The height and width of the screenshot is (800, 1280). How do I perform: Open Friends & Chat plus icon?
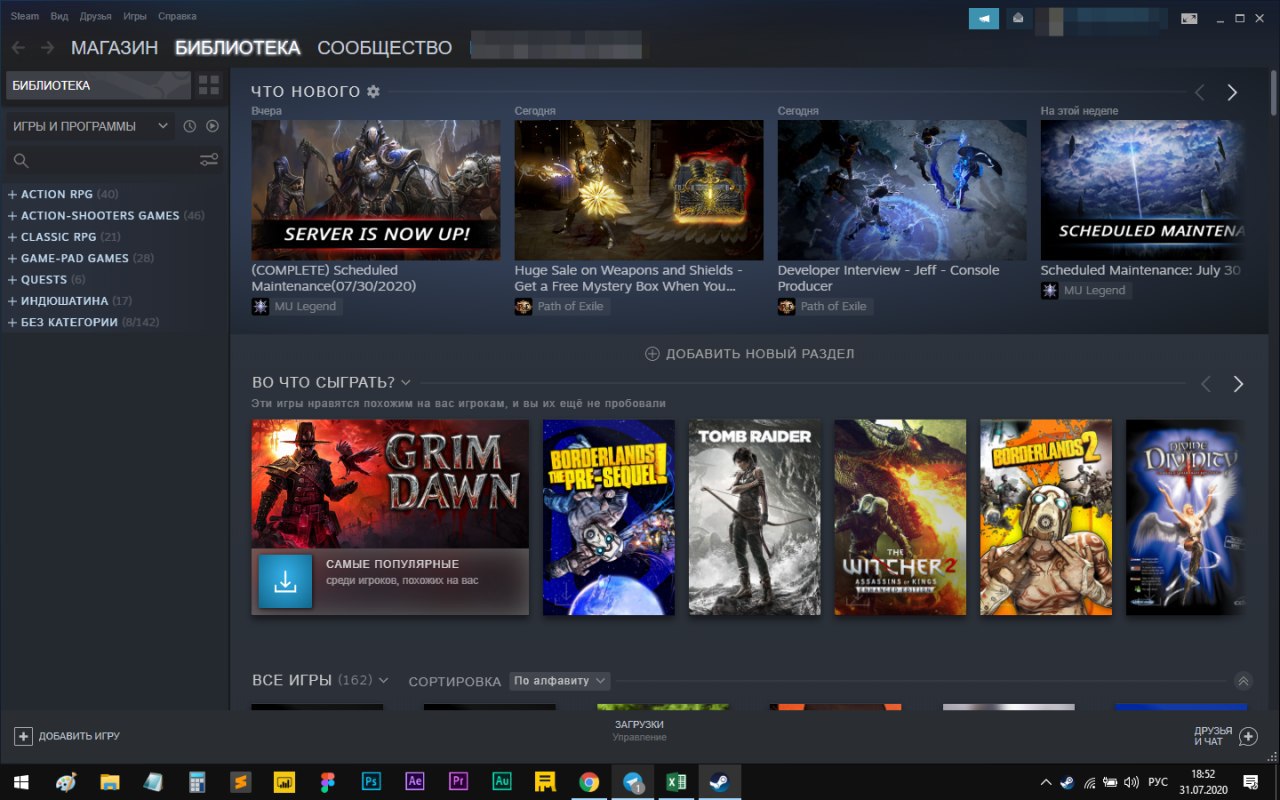pyautogui.click(x=1248, y=736)
